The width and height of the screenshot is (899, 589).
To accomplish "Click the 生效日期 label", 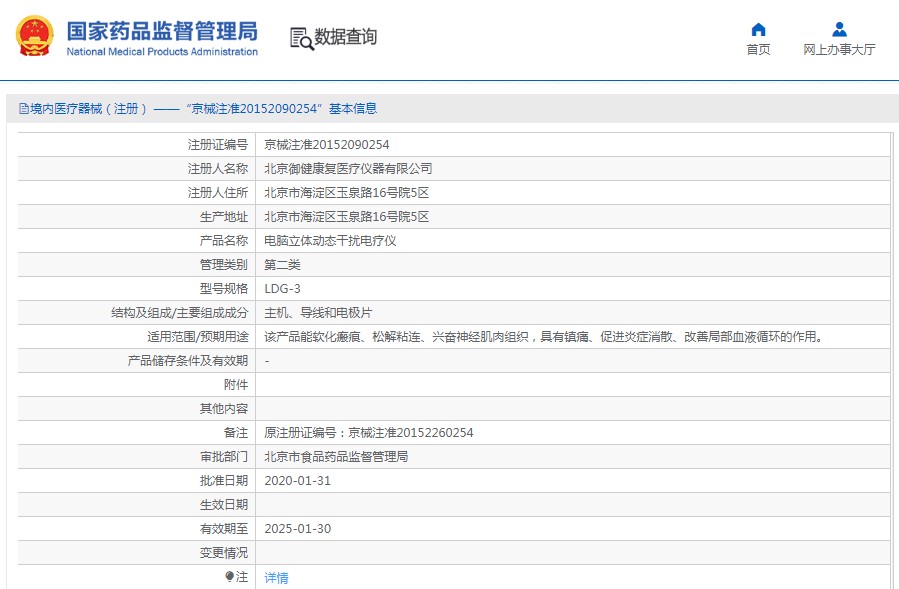I will [x=224, y=505].
